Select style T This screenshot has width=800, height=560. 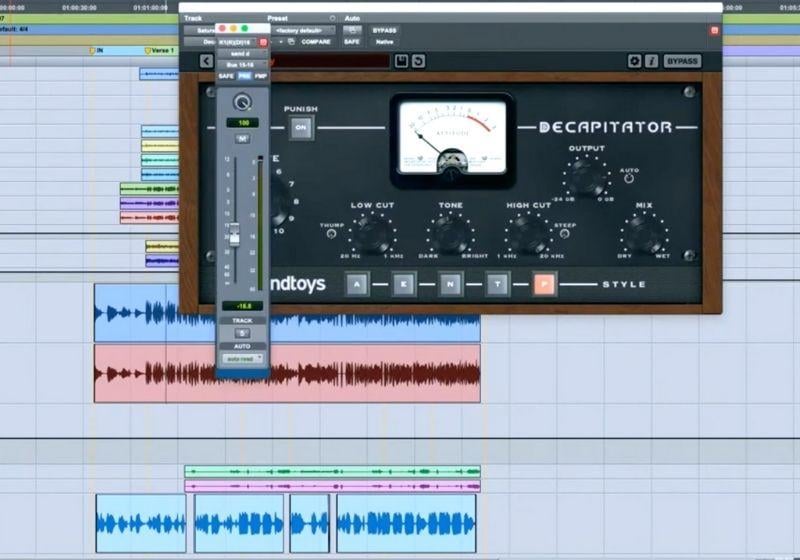pyautogui.click(x=497, y=285)
